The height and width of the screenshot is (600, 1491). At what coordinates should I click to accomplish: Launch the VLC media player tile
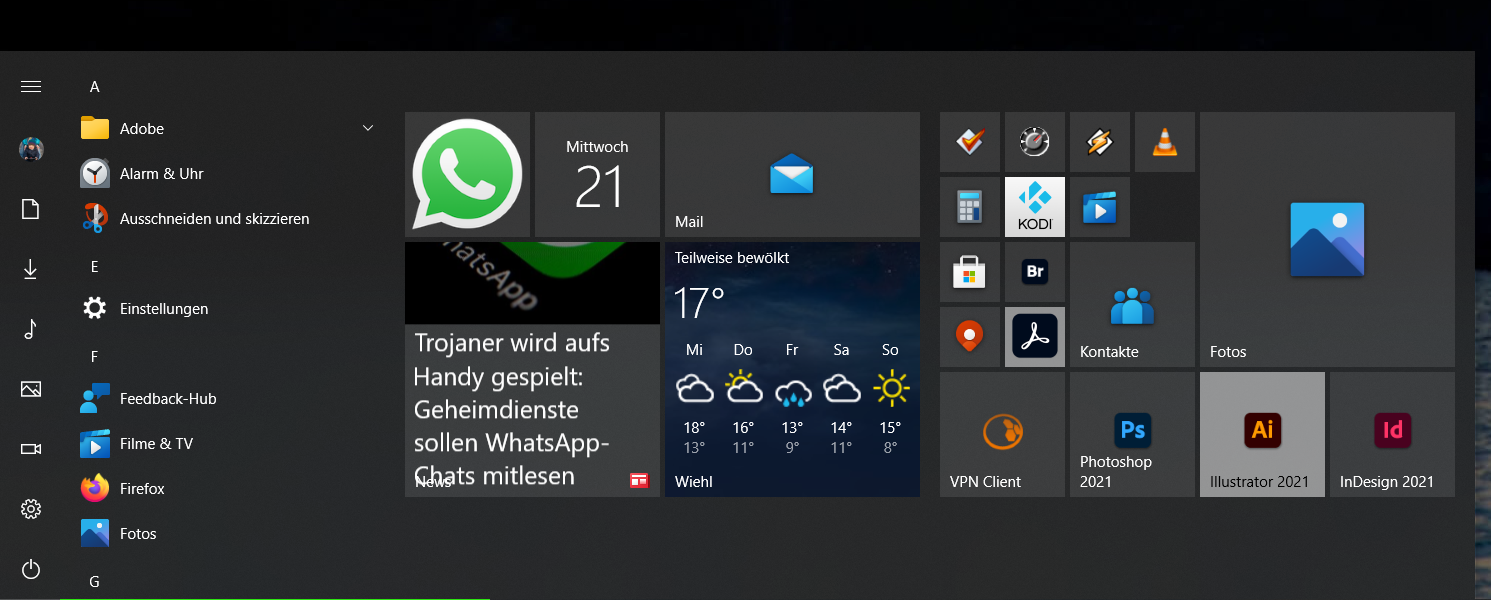pos(1164,141)
